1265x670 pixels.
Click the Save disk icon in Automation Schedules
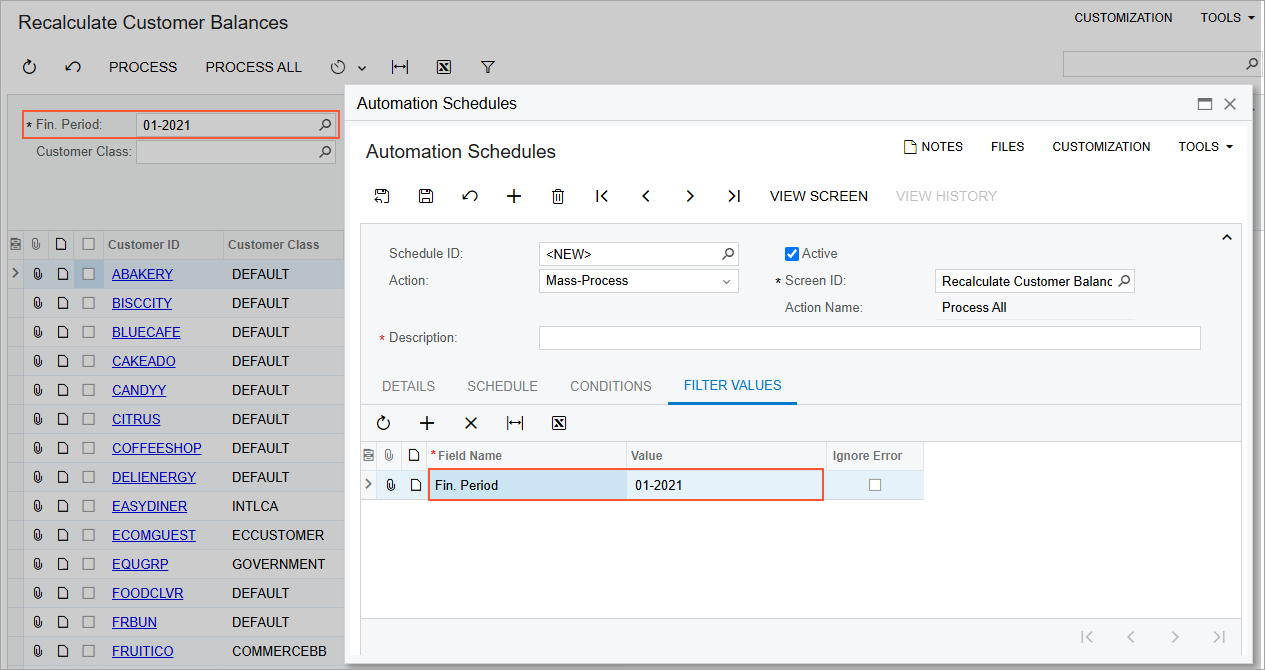click(426, 196)
